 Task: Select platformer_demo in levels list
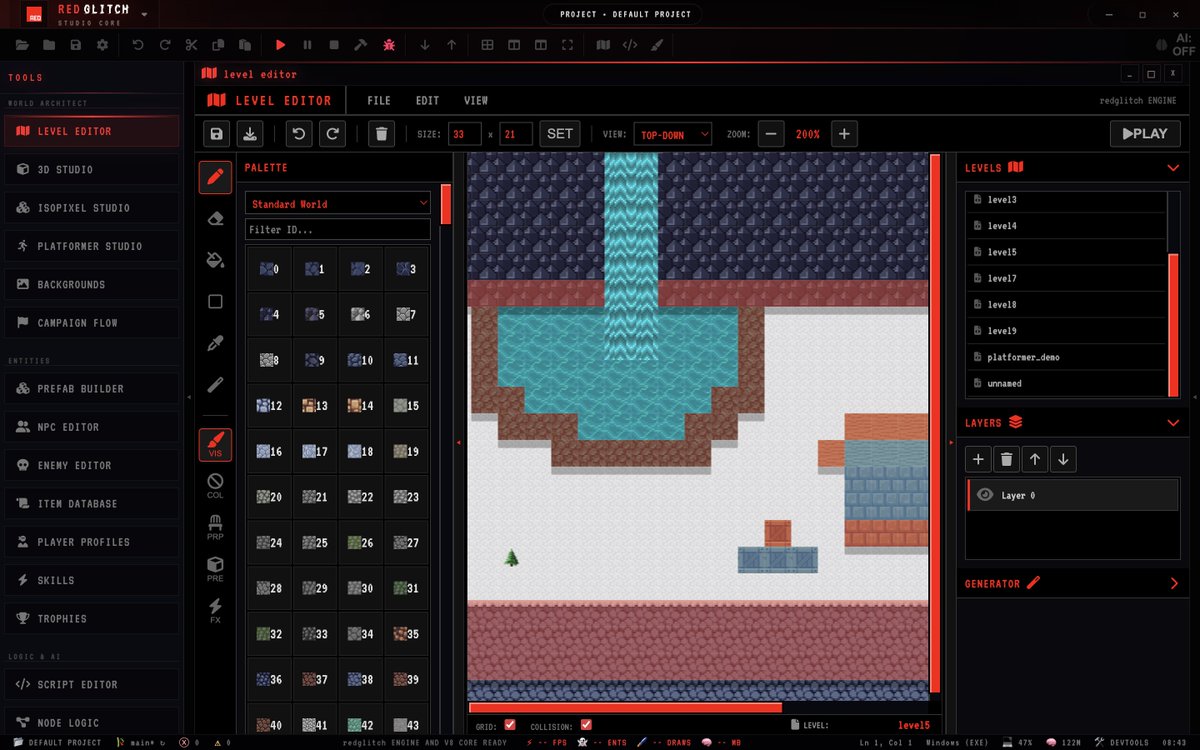pos(1067,357)
